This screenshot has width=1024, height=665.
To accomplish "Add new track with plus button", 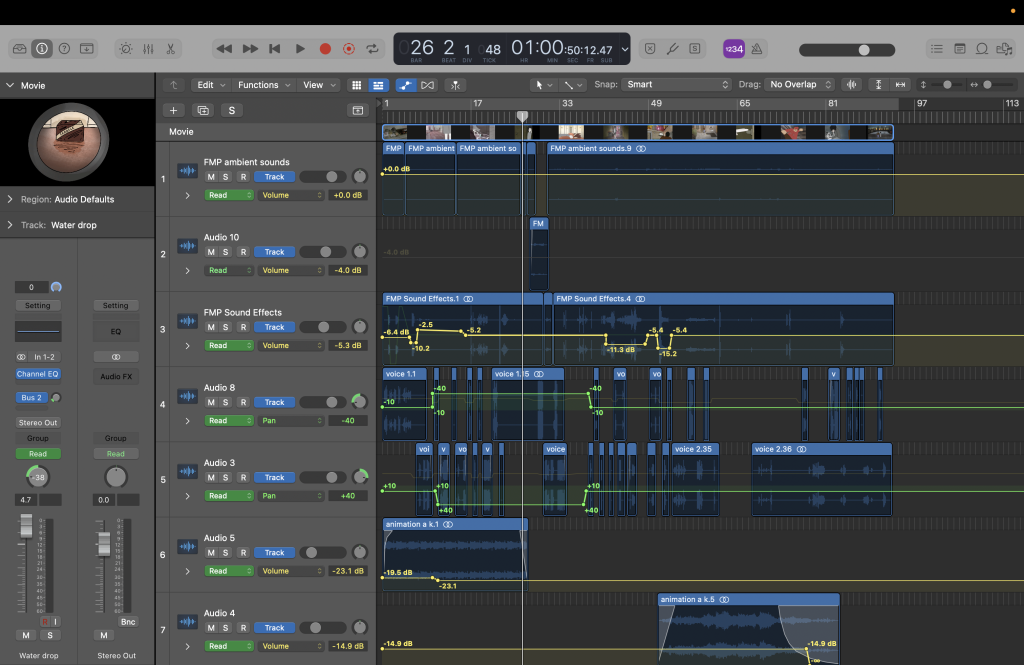I will click(173, 110).
